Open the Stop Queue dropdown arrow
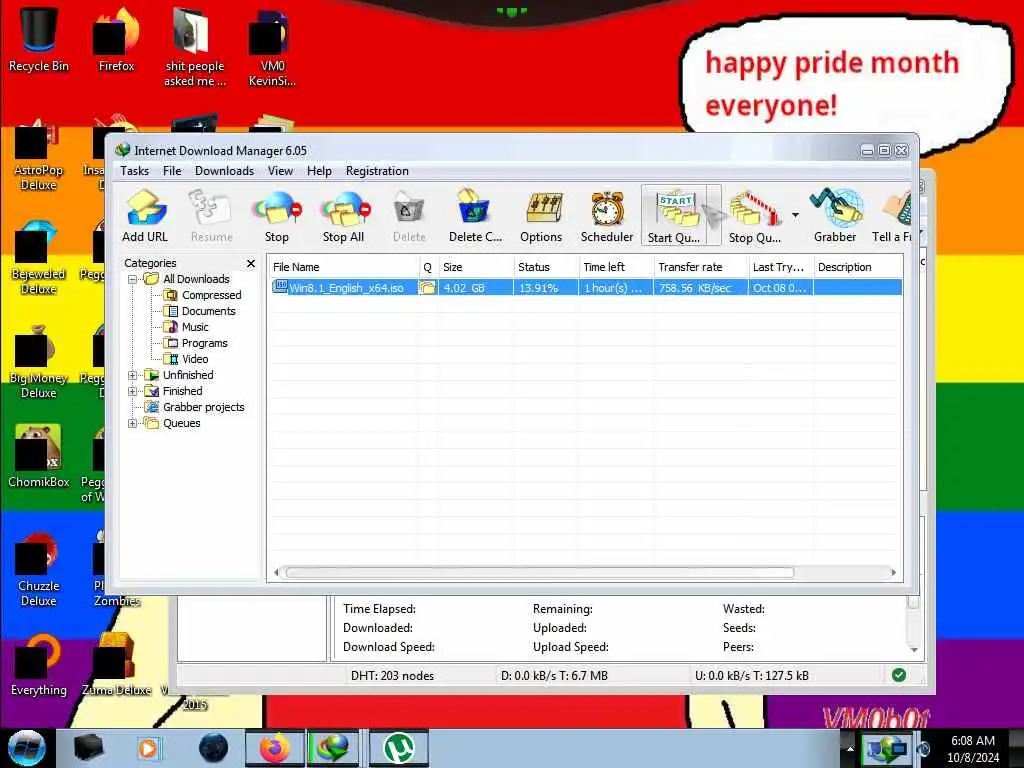Image resolution: width=1024 pixels, height=768 pixels. point(795,215)
